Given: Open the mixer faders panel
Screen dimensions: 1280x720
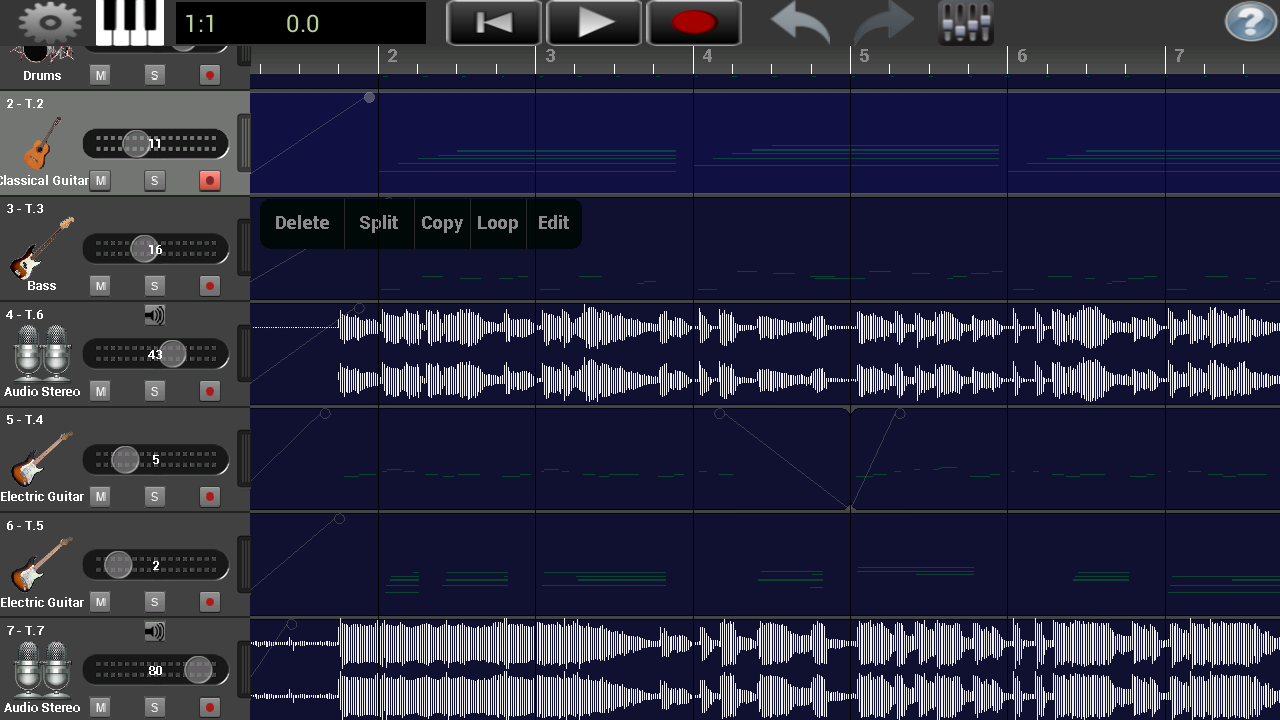Looking at the screenshot, I should click(963, 20).
